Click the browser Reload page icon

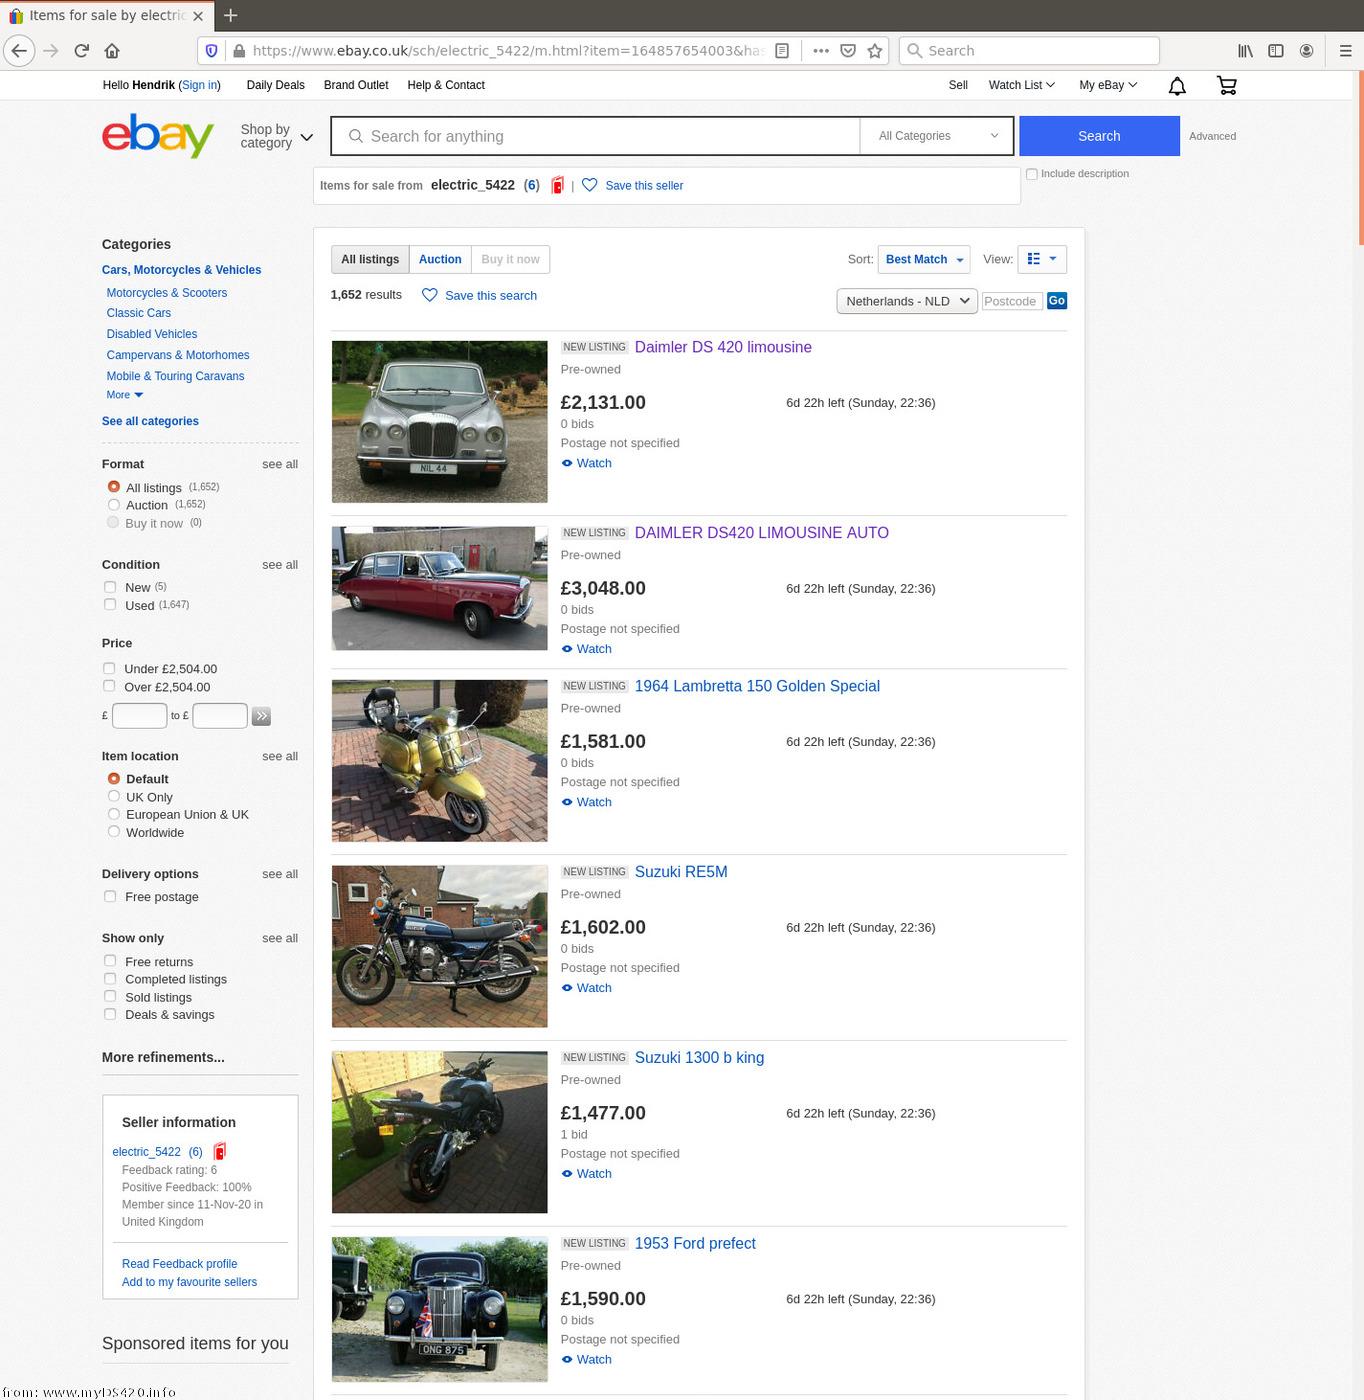pyautogui.click(x=82, y=51)
